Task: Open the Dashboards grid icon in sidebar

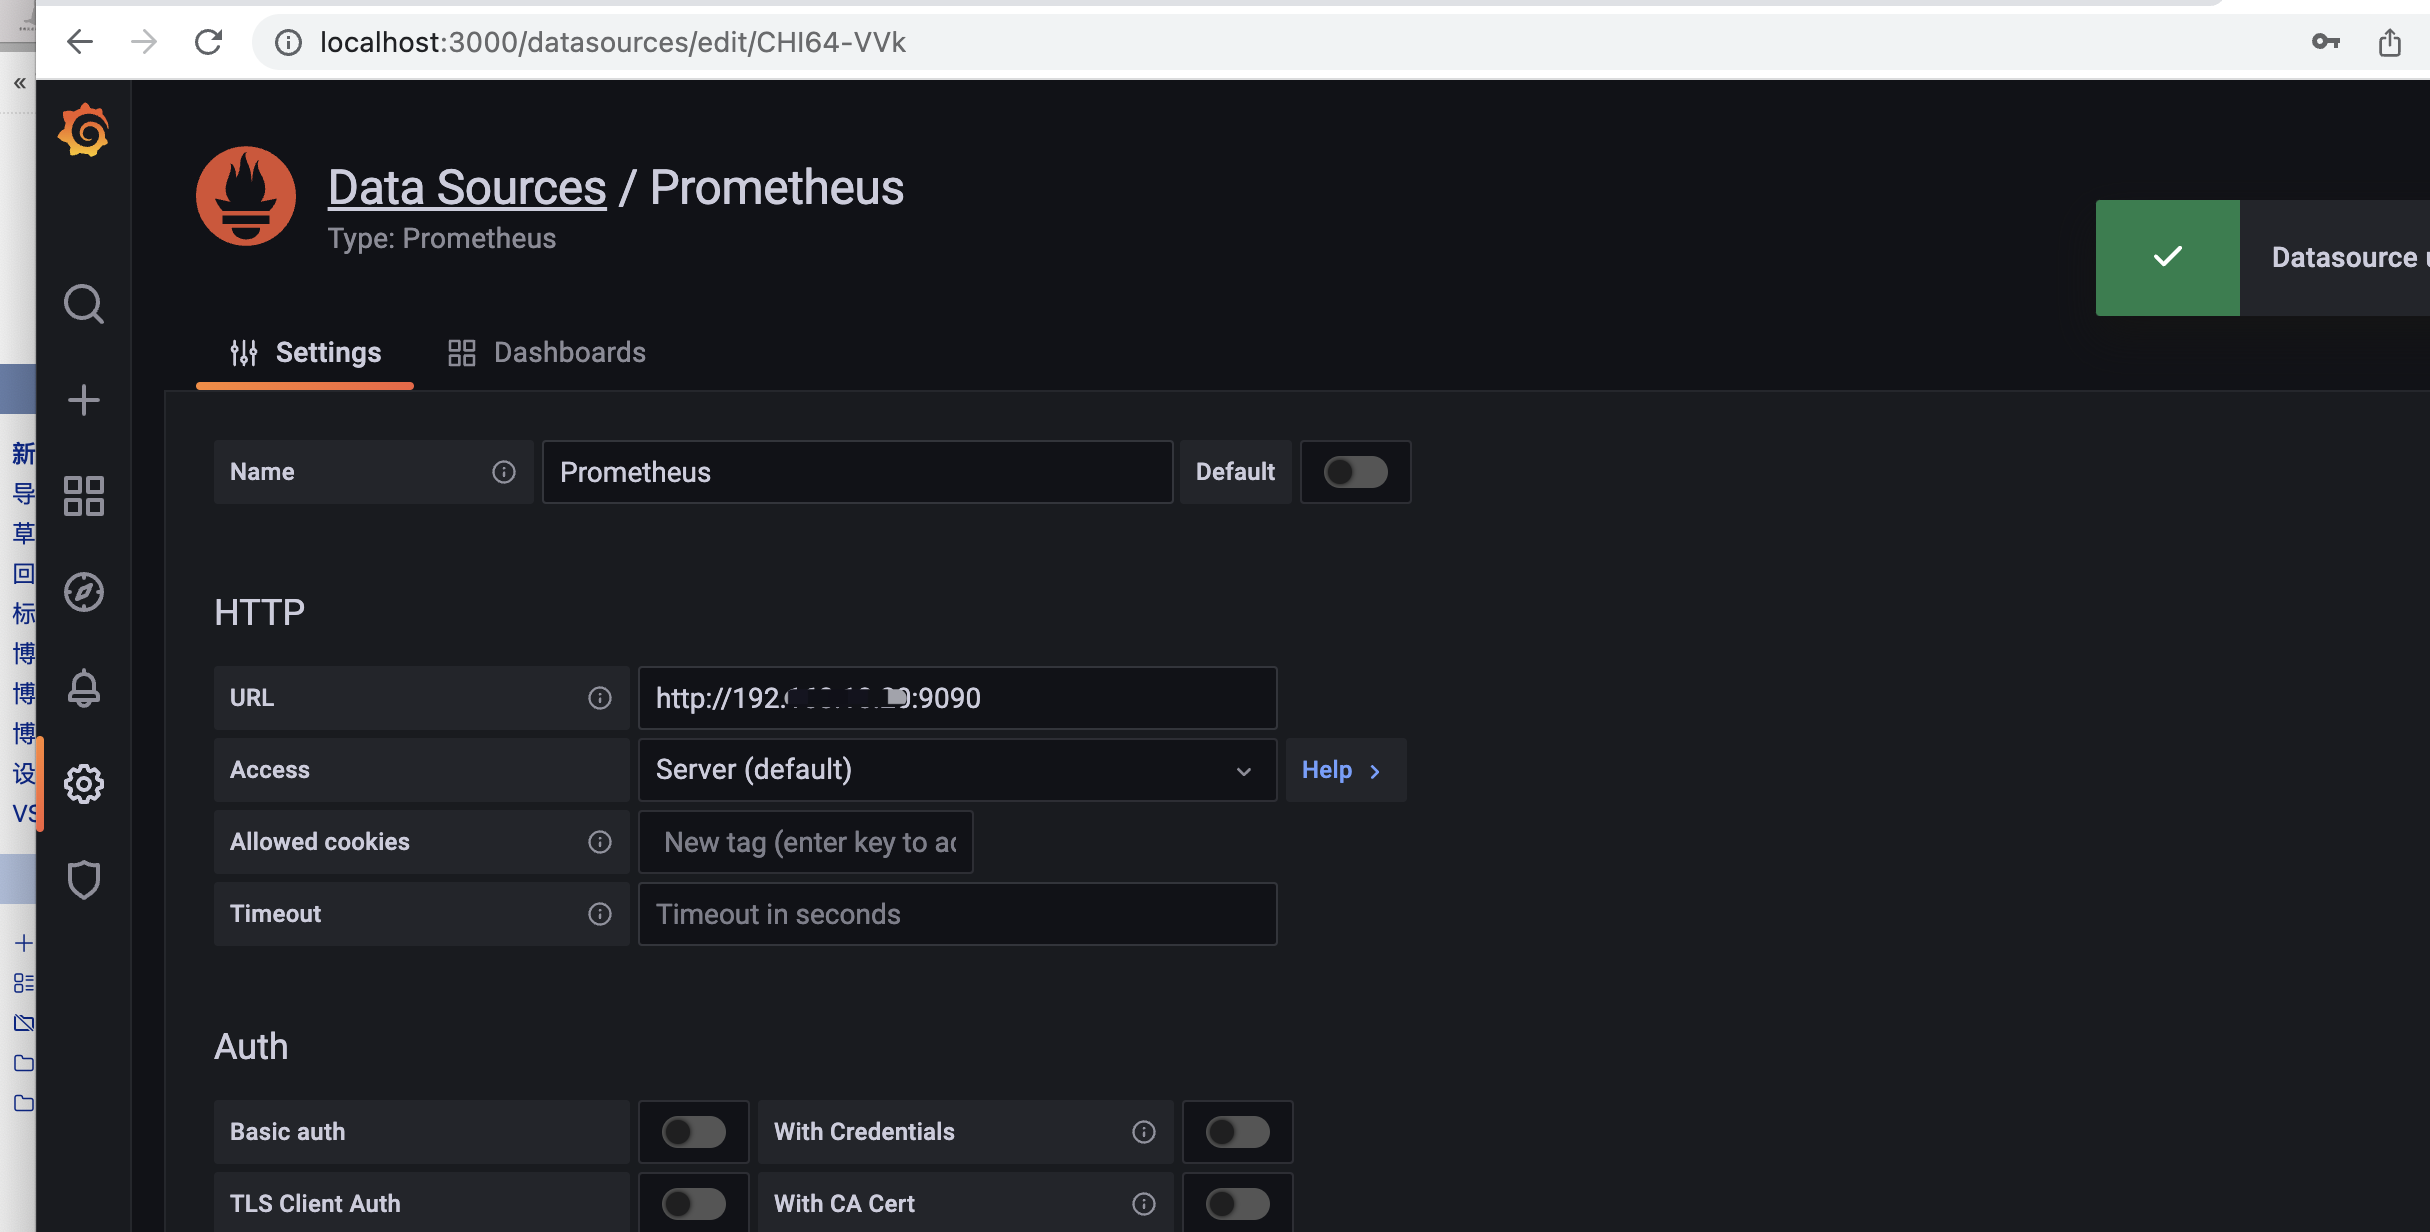Action: coord(83,496)
